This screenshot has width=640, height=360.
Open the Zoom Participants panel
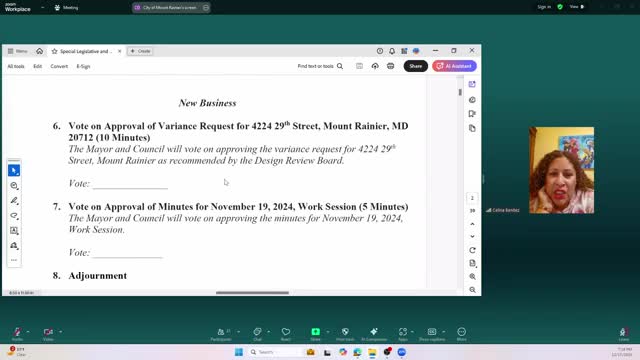pyautogui.click(x=221, y=334)
